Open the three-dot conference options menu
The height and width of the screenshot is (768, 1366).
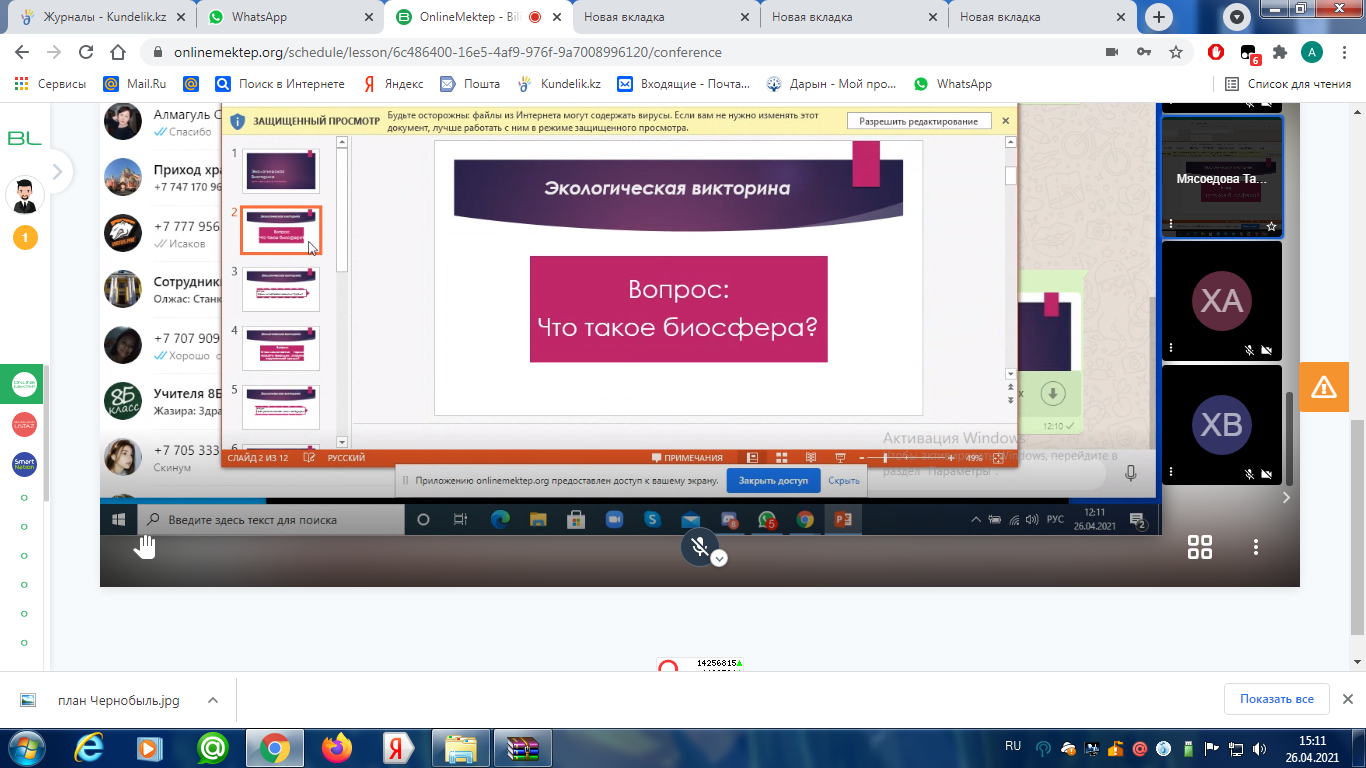click(x=1255, y=547)
